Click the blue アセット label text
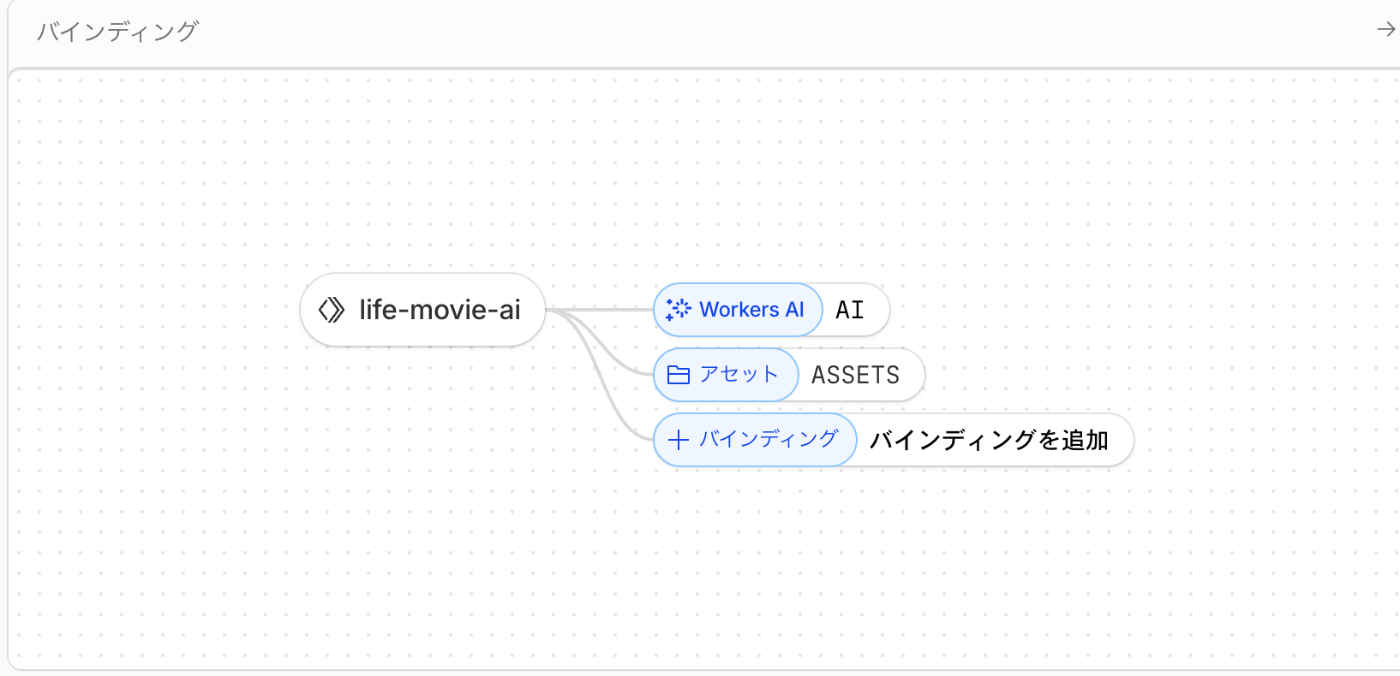The width and height of the screenshot is (1400, 676). pyautogui.click(x=738, y=375)
